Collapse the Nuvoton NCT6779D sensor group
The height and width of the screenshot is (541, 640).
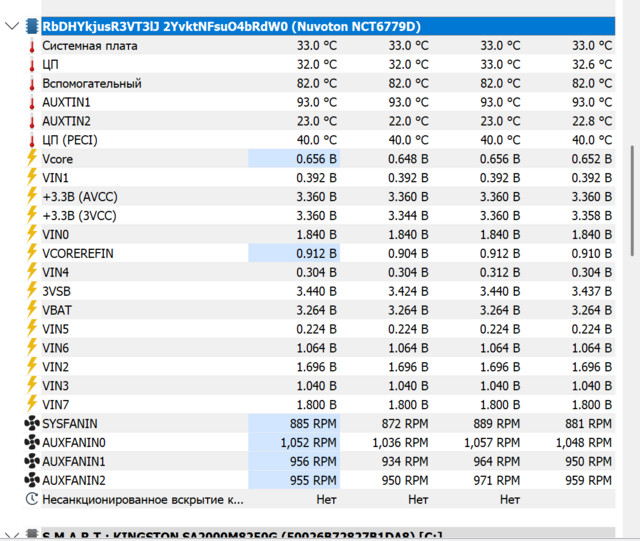[11, 26]
